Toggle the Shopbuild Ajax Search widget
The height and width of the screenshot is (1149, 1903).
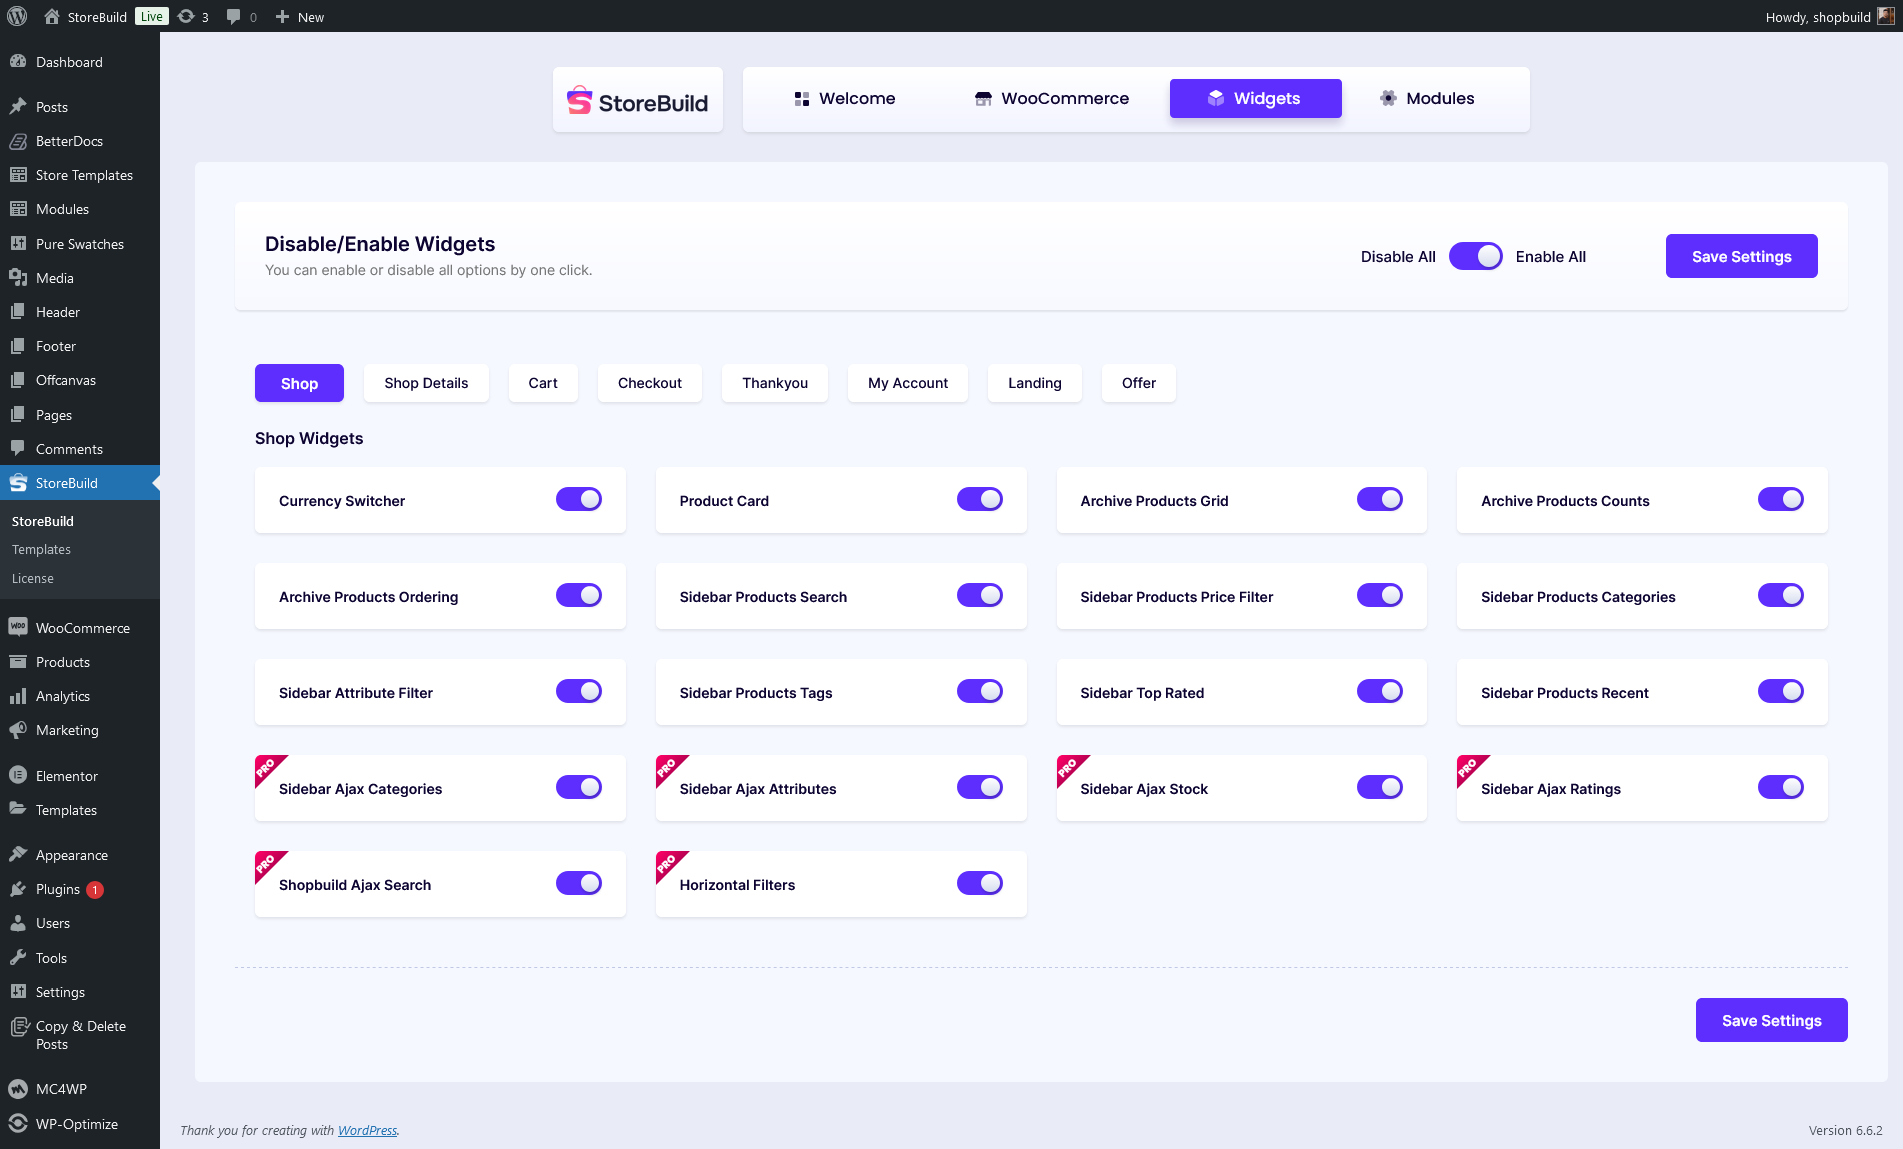coord(579,883)
